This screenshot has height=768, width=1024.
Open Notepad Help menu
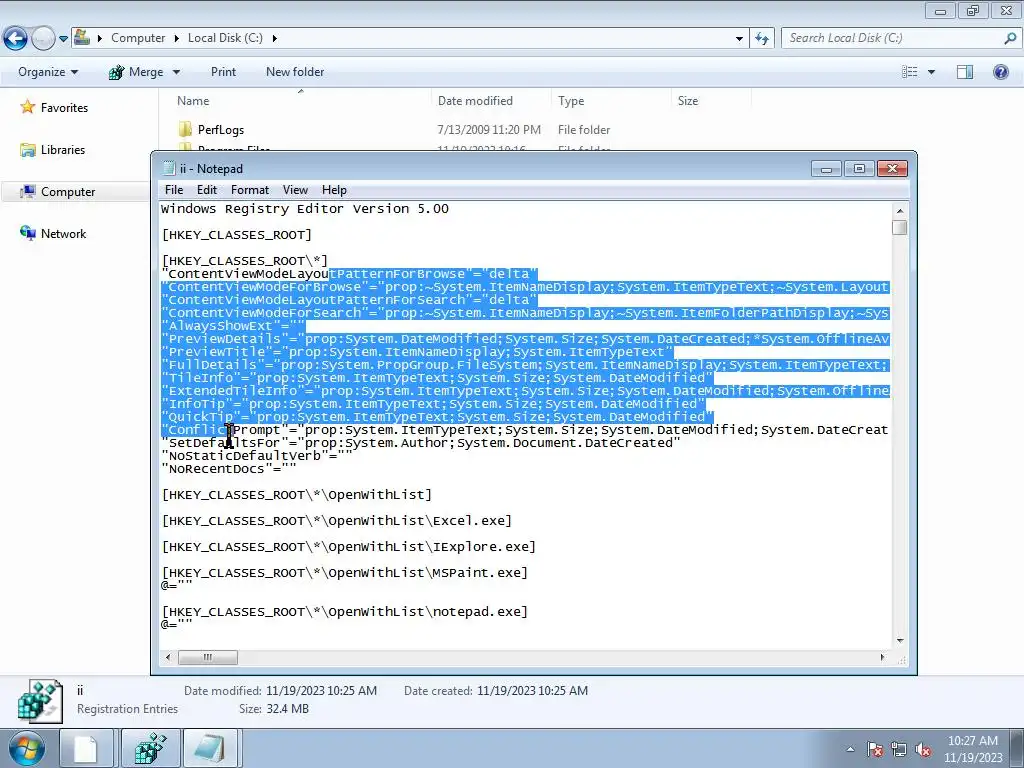(x=334, y=190)
